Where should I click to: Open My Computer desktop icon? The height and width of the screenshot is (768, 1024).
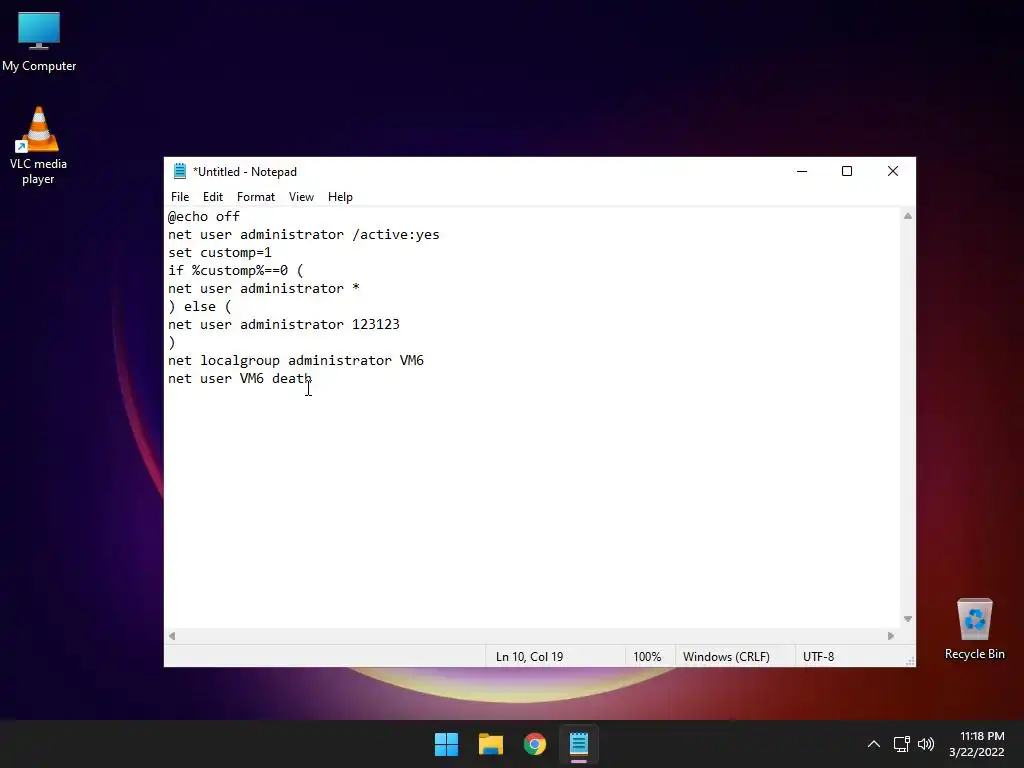point(39,42)
